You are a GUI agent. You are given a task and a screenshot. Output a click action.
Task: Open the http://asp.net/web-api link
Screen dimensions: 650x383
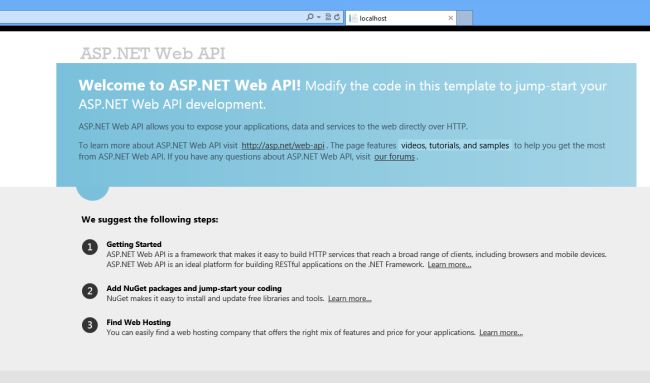(283, 145)
